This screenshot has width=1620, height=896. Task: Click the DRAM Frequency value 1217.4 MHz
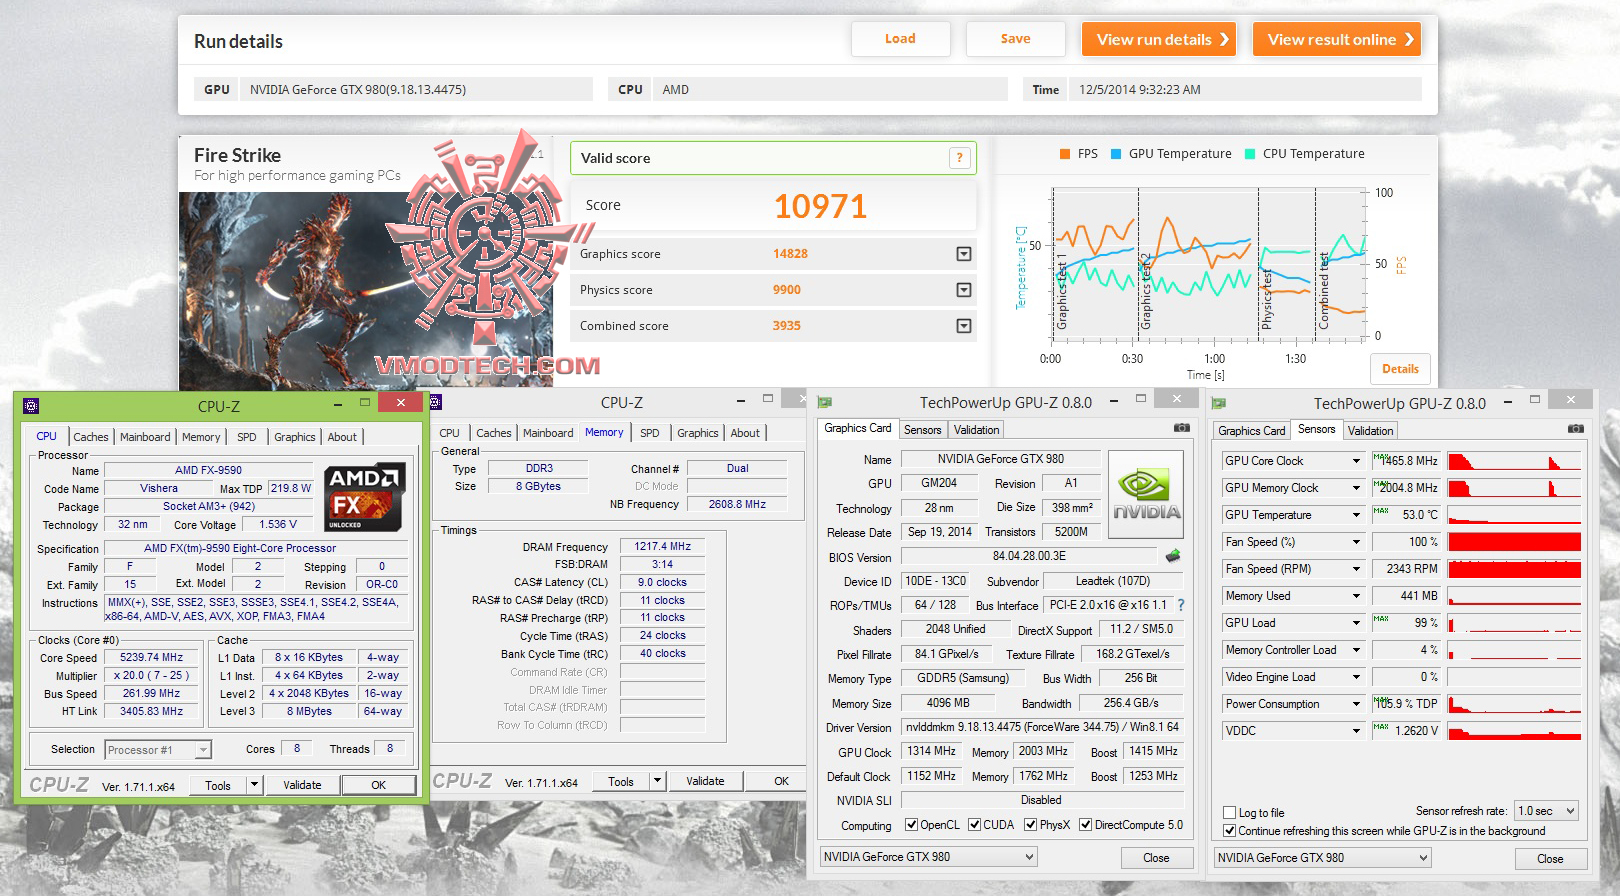pos(662,546)
